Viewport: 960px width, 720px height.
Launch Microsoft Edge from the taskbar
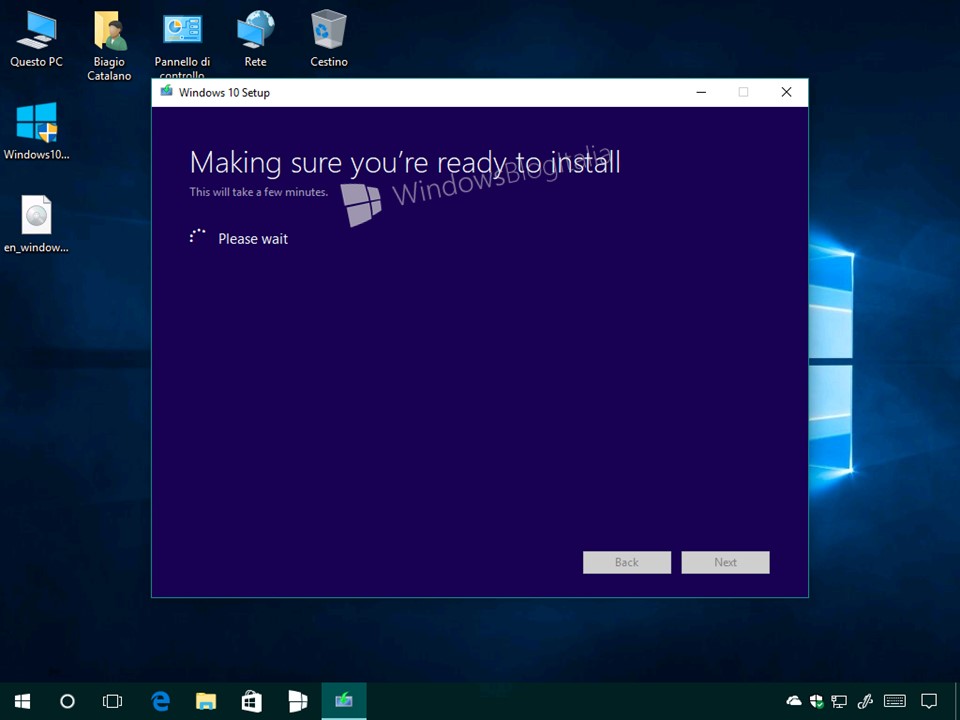pos(160,702)
